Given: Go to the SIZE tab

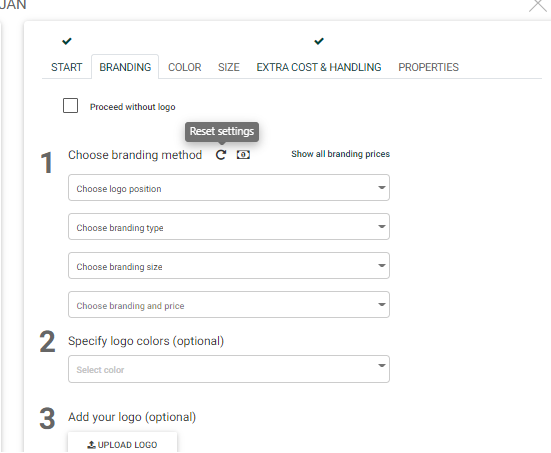Looking at the screenshot, I should point(229,67).
